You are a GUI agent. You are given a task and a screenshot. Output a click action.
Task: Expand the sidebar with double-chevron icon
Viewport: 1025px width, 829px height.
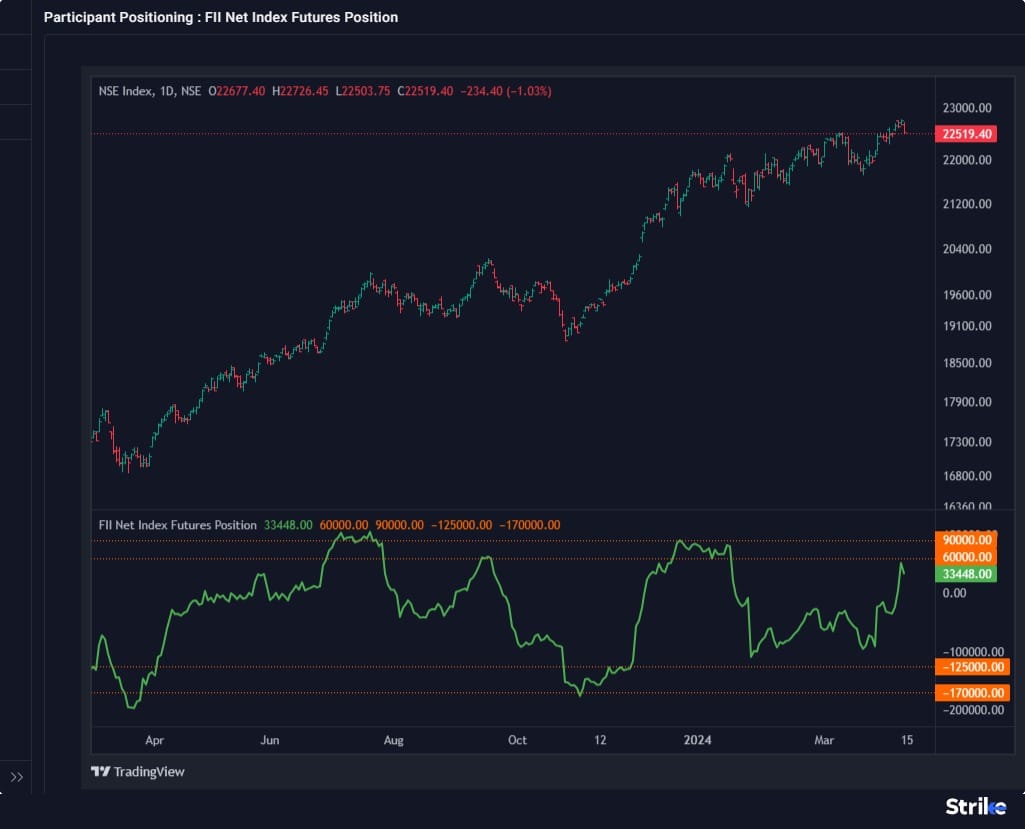tap(17, 776)
